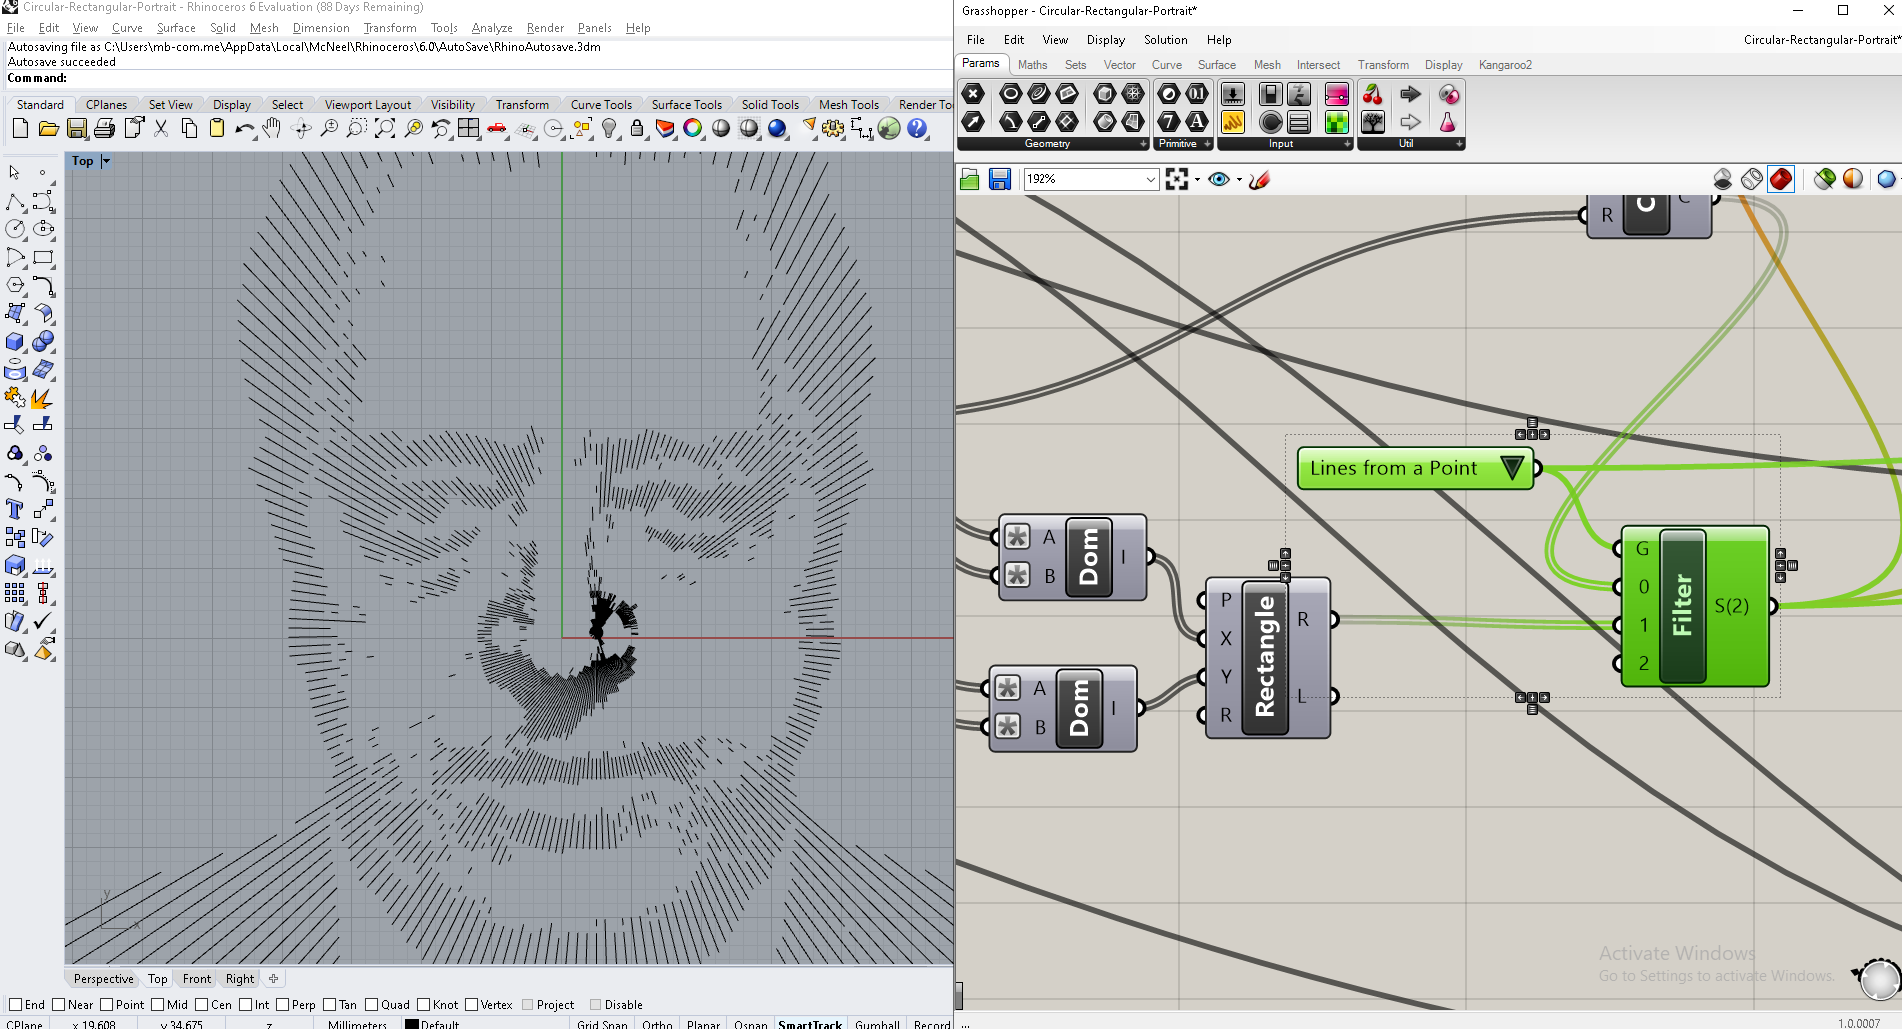Click the red car Set View icon
This screenshot has height=1029, width=1902.
point(497,128)
